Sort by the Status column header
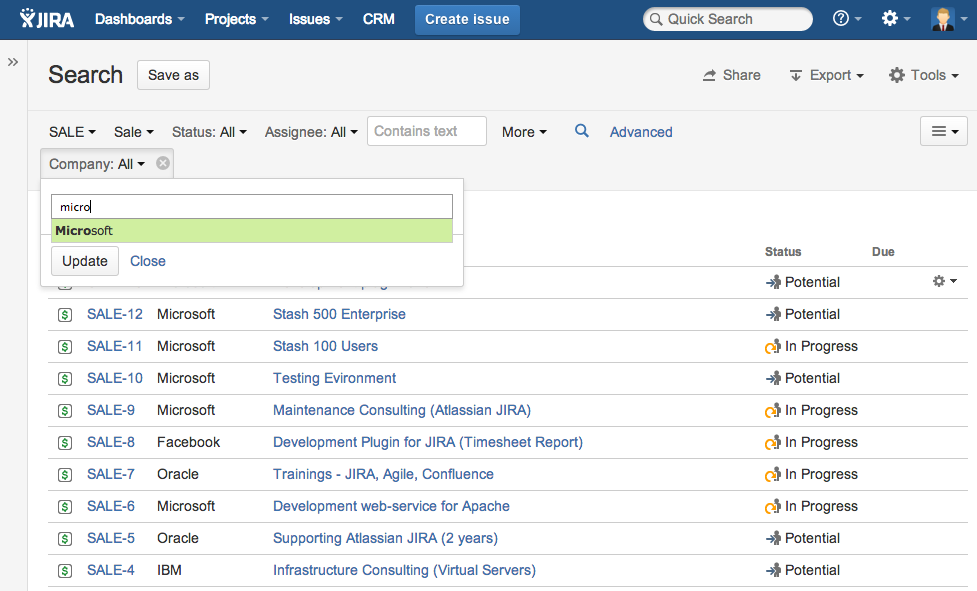This screenshot has width=977, height=591. click(783, 252)
